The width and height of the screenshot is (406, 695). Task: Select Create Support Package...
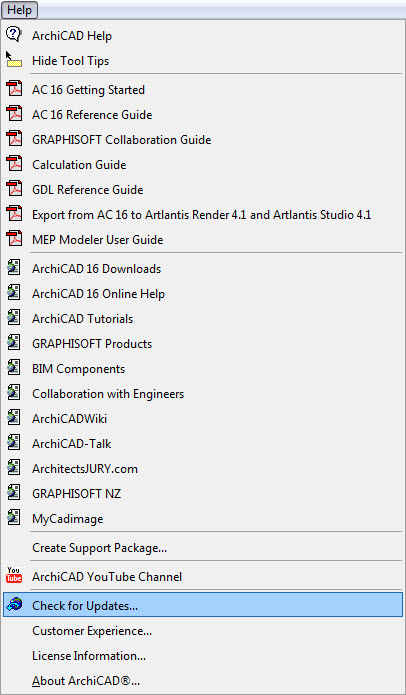(203, 548)
